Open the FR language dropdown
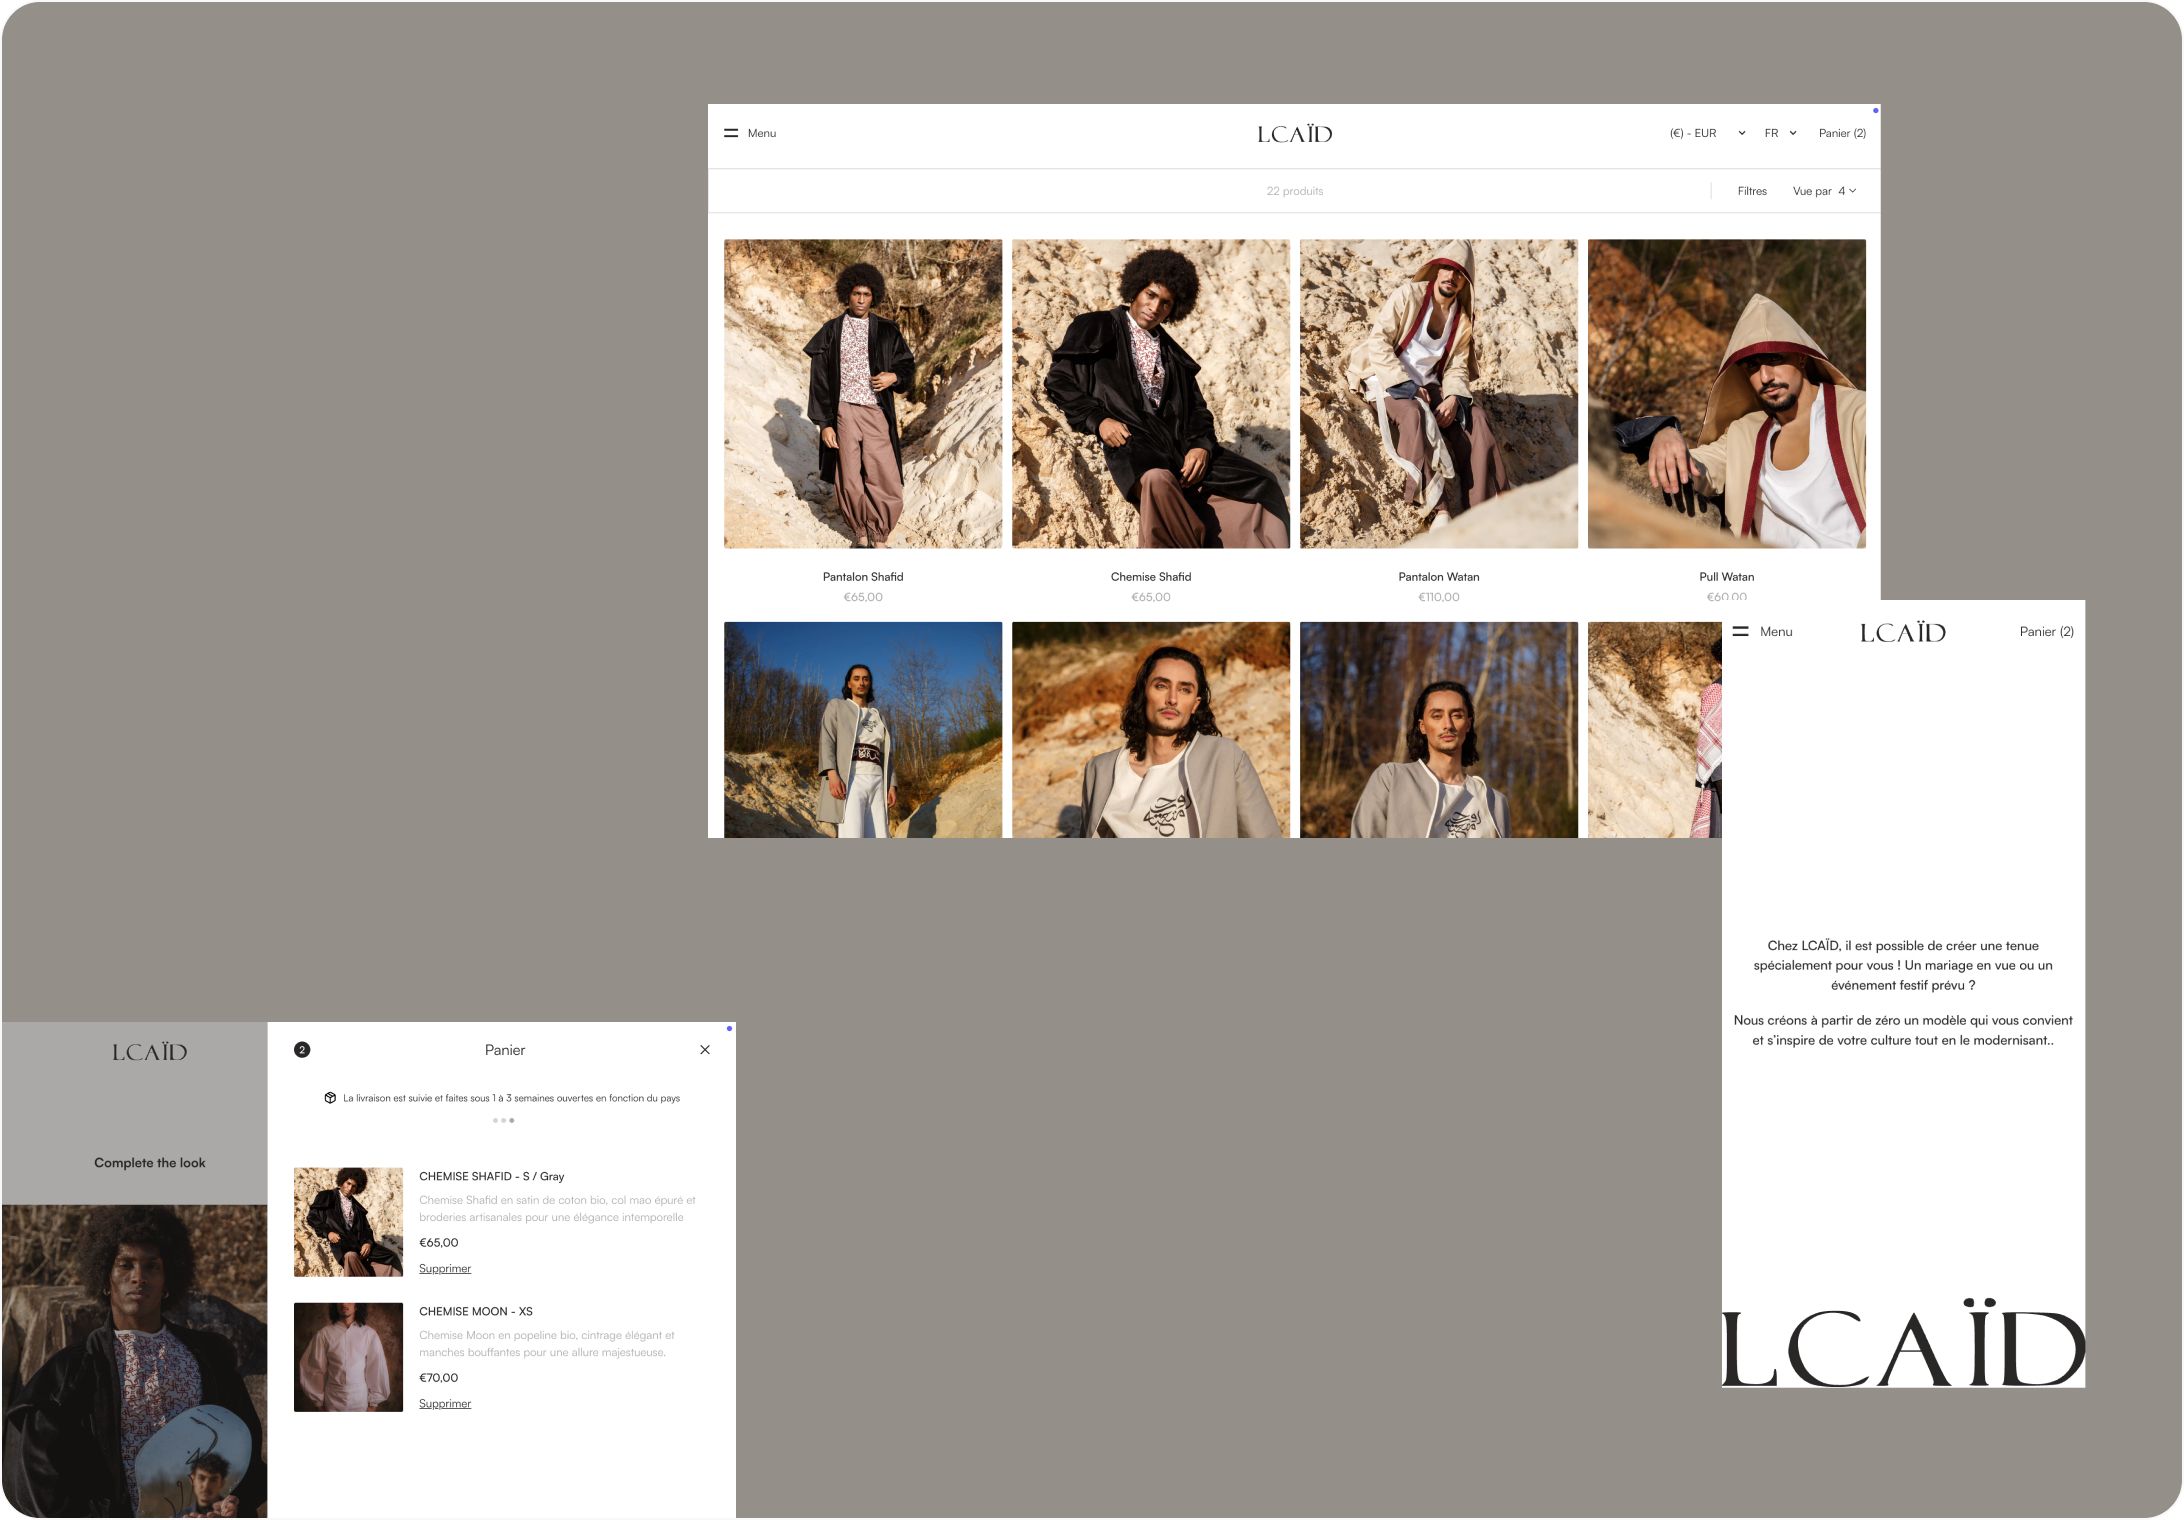 click(x=1780, y=133)
